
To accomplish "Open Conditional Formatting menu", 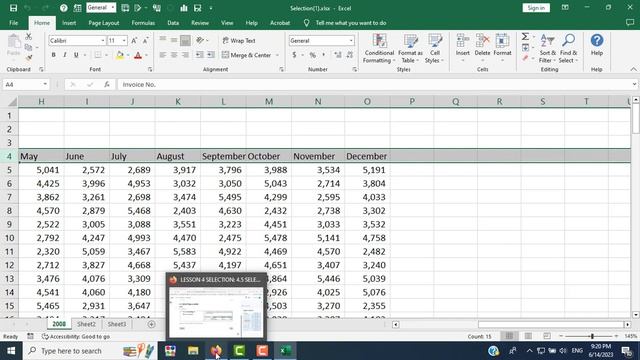I will (379, 48).
